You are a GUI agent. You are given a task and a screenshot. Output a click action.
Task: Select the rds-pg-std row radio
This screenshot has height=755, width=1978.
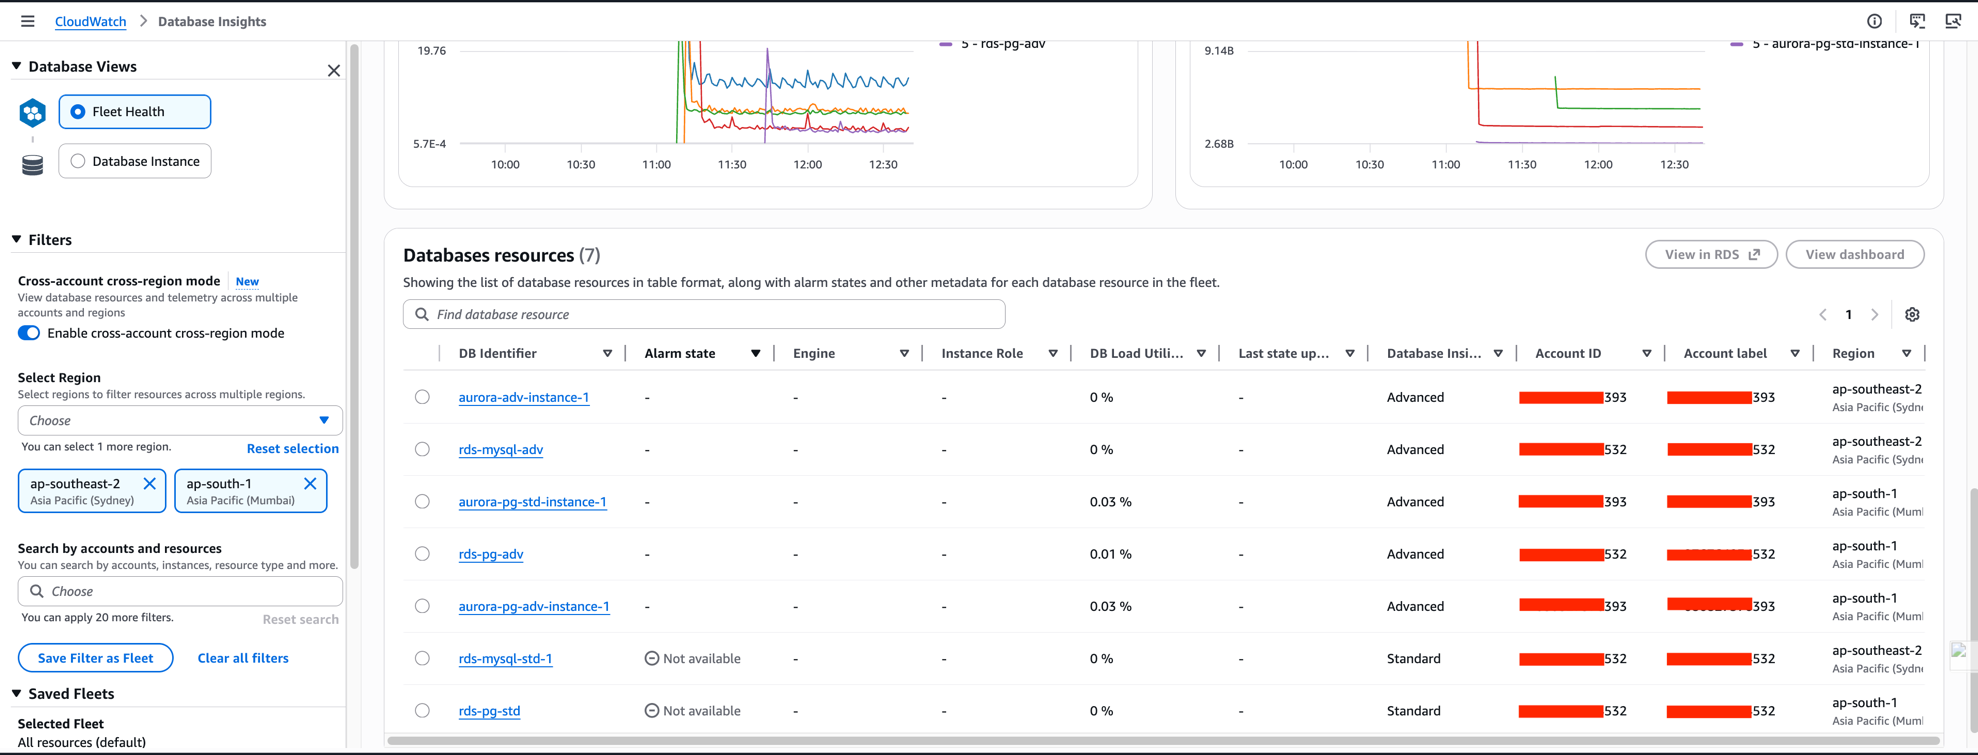coord(422,710)
